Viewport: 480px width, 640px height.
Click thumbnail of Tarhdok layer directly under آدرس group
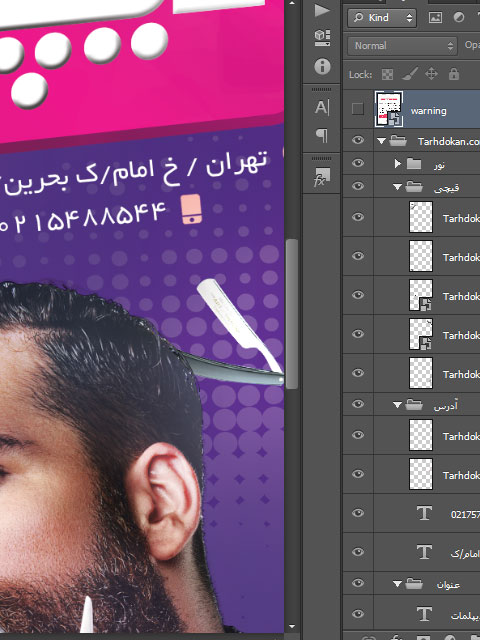click(421, 435)
